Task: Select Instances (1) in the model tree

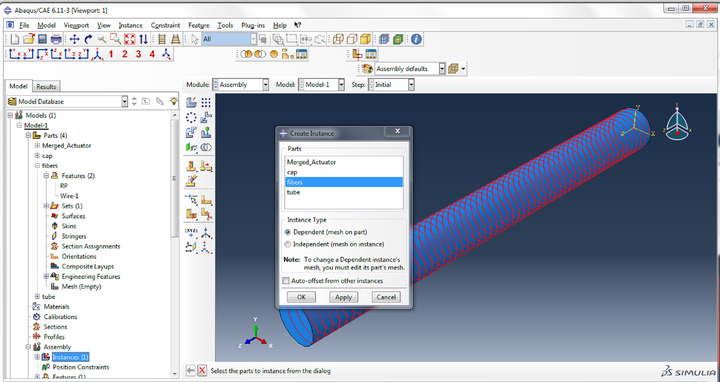Action: pos(70,357)
